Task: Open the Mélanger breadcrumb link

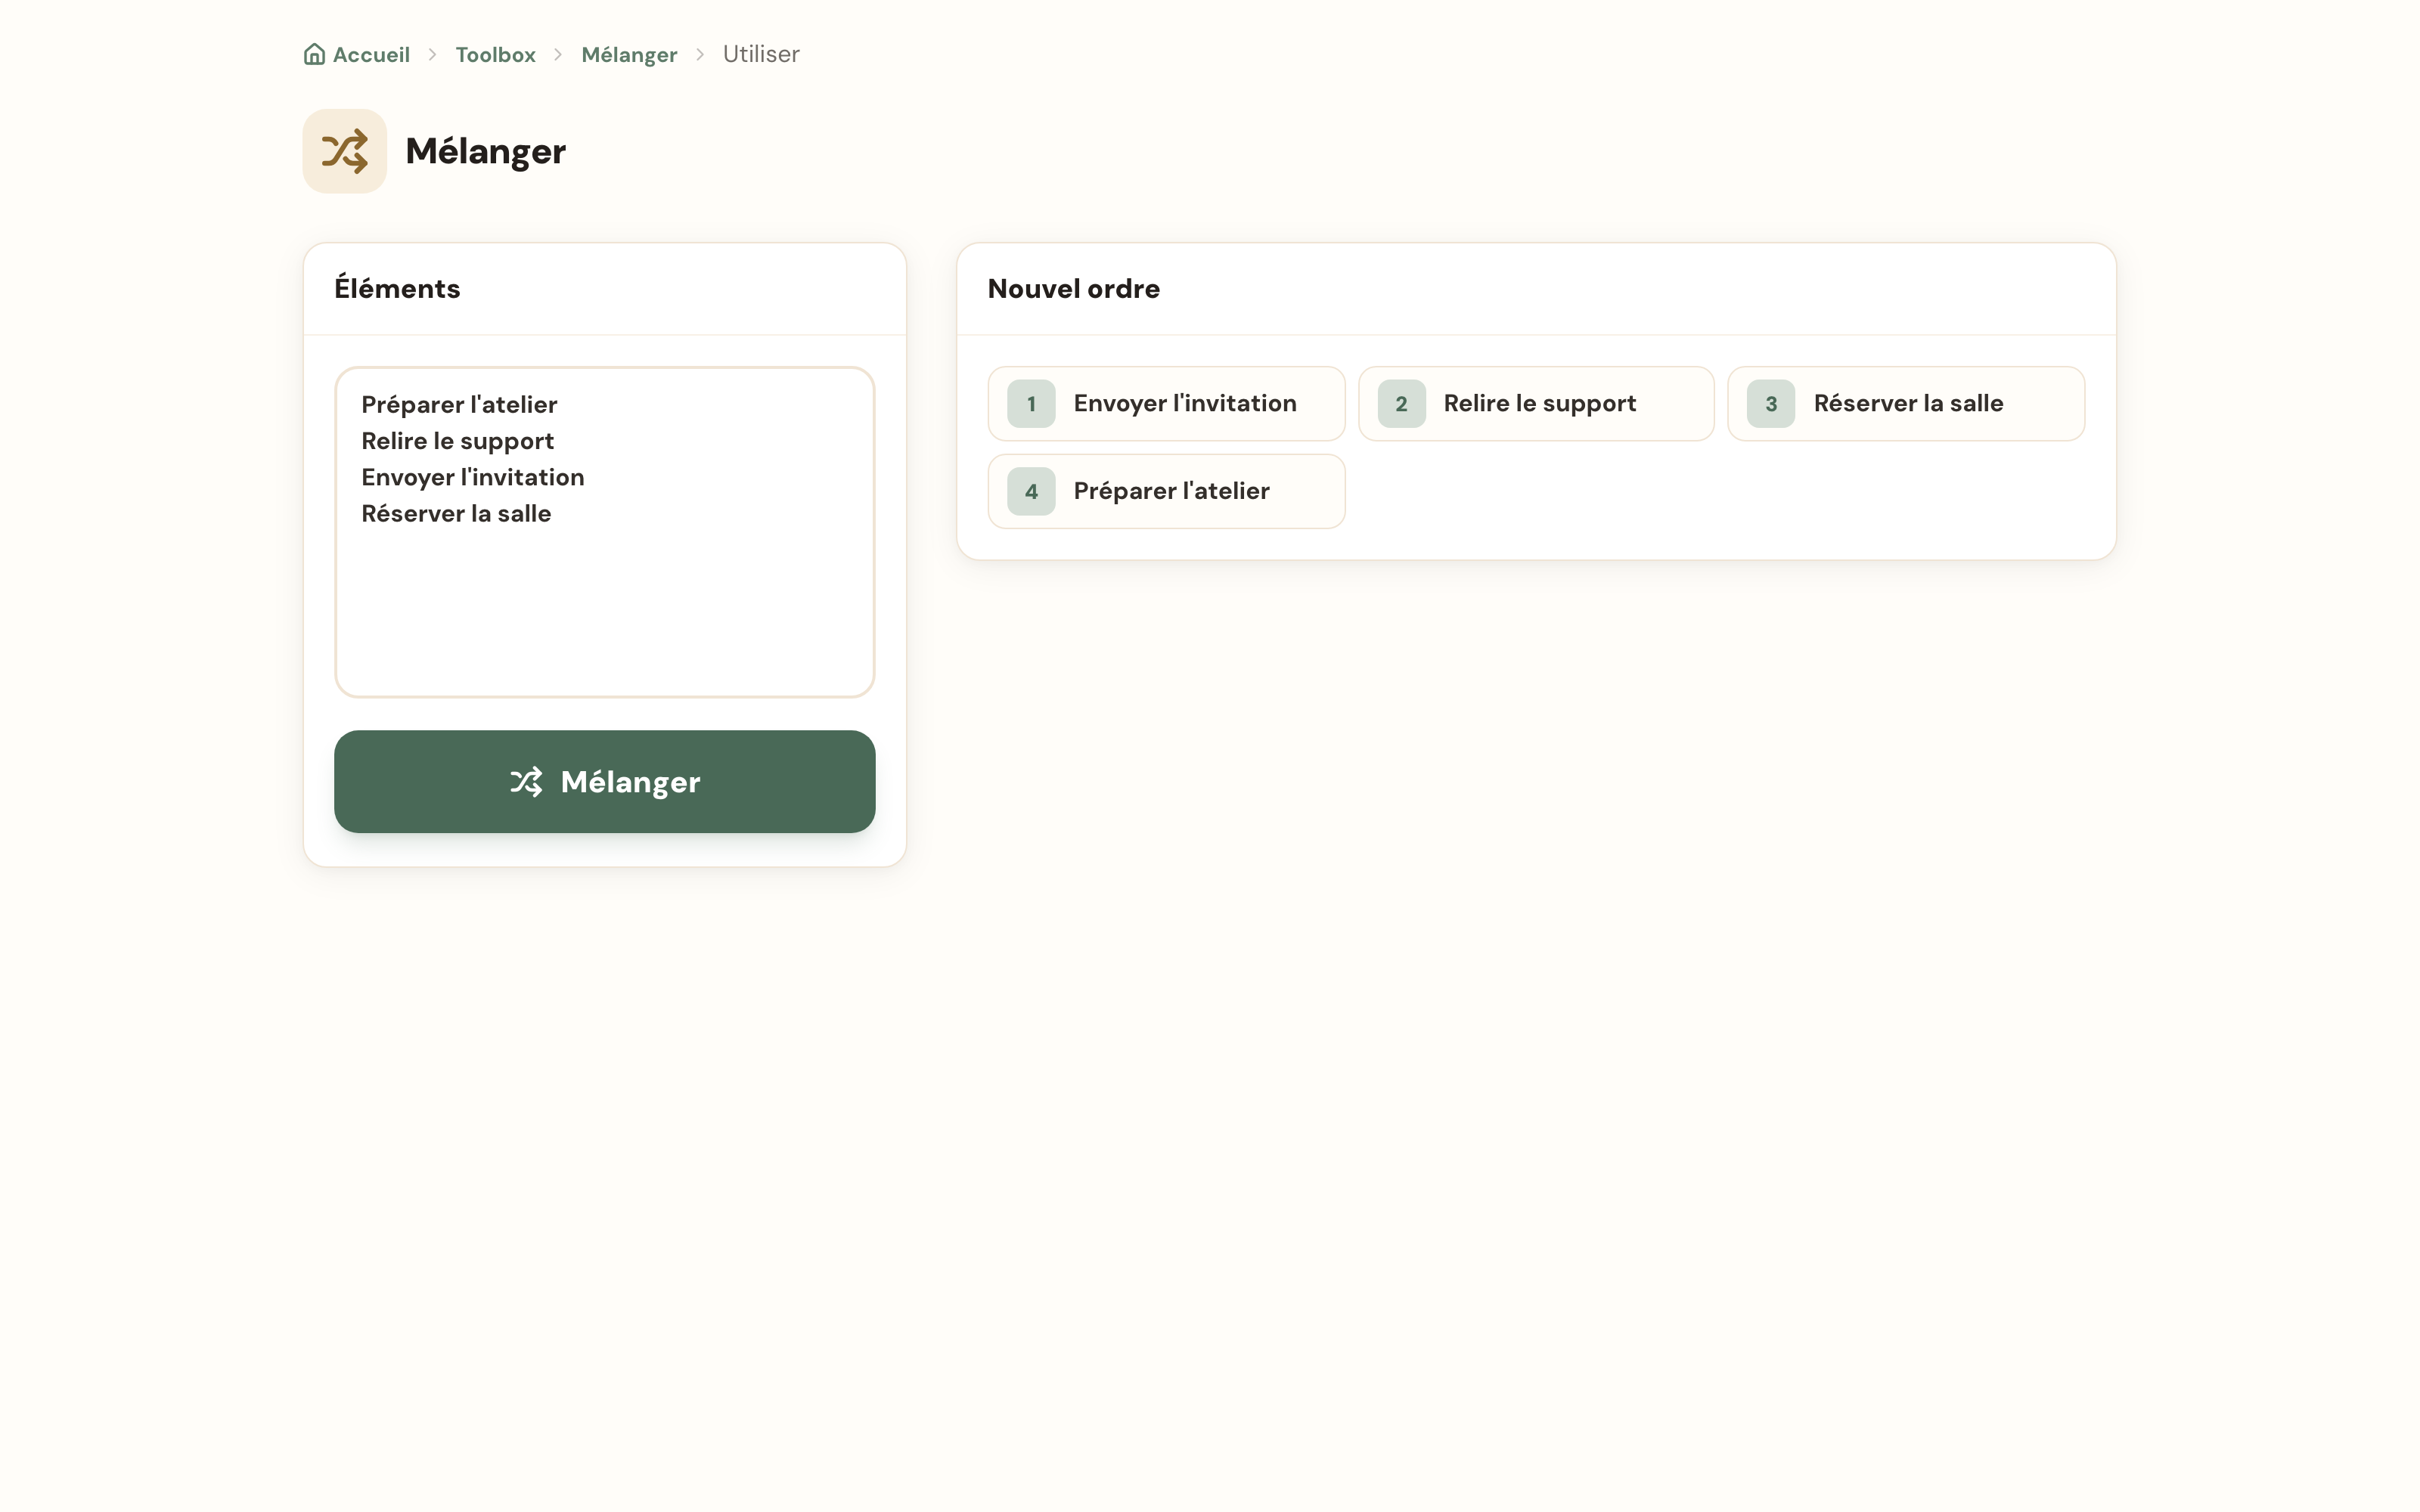Action: coord(629,54)
